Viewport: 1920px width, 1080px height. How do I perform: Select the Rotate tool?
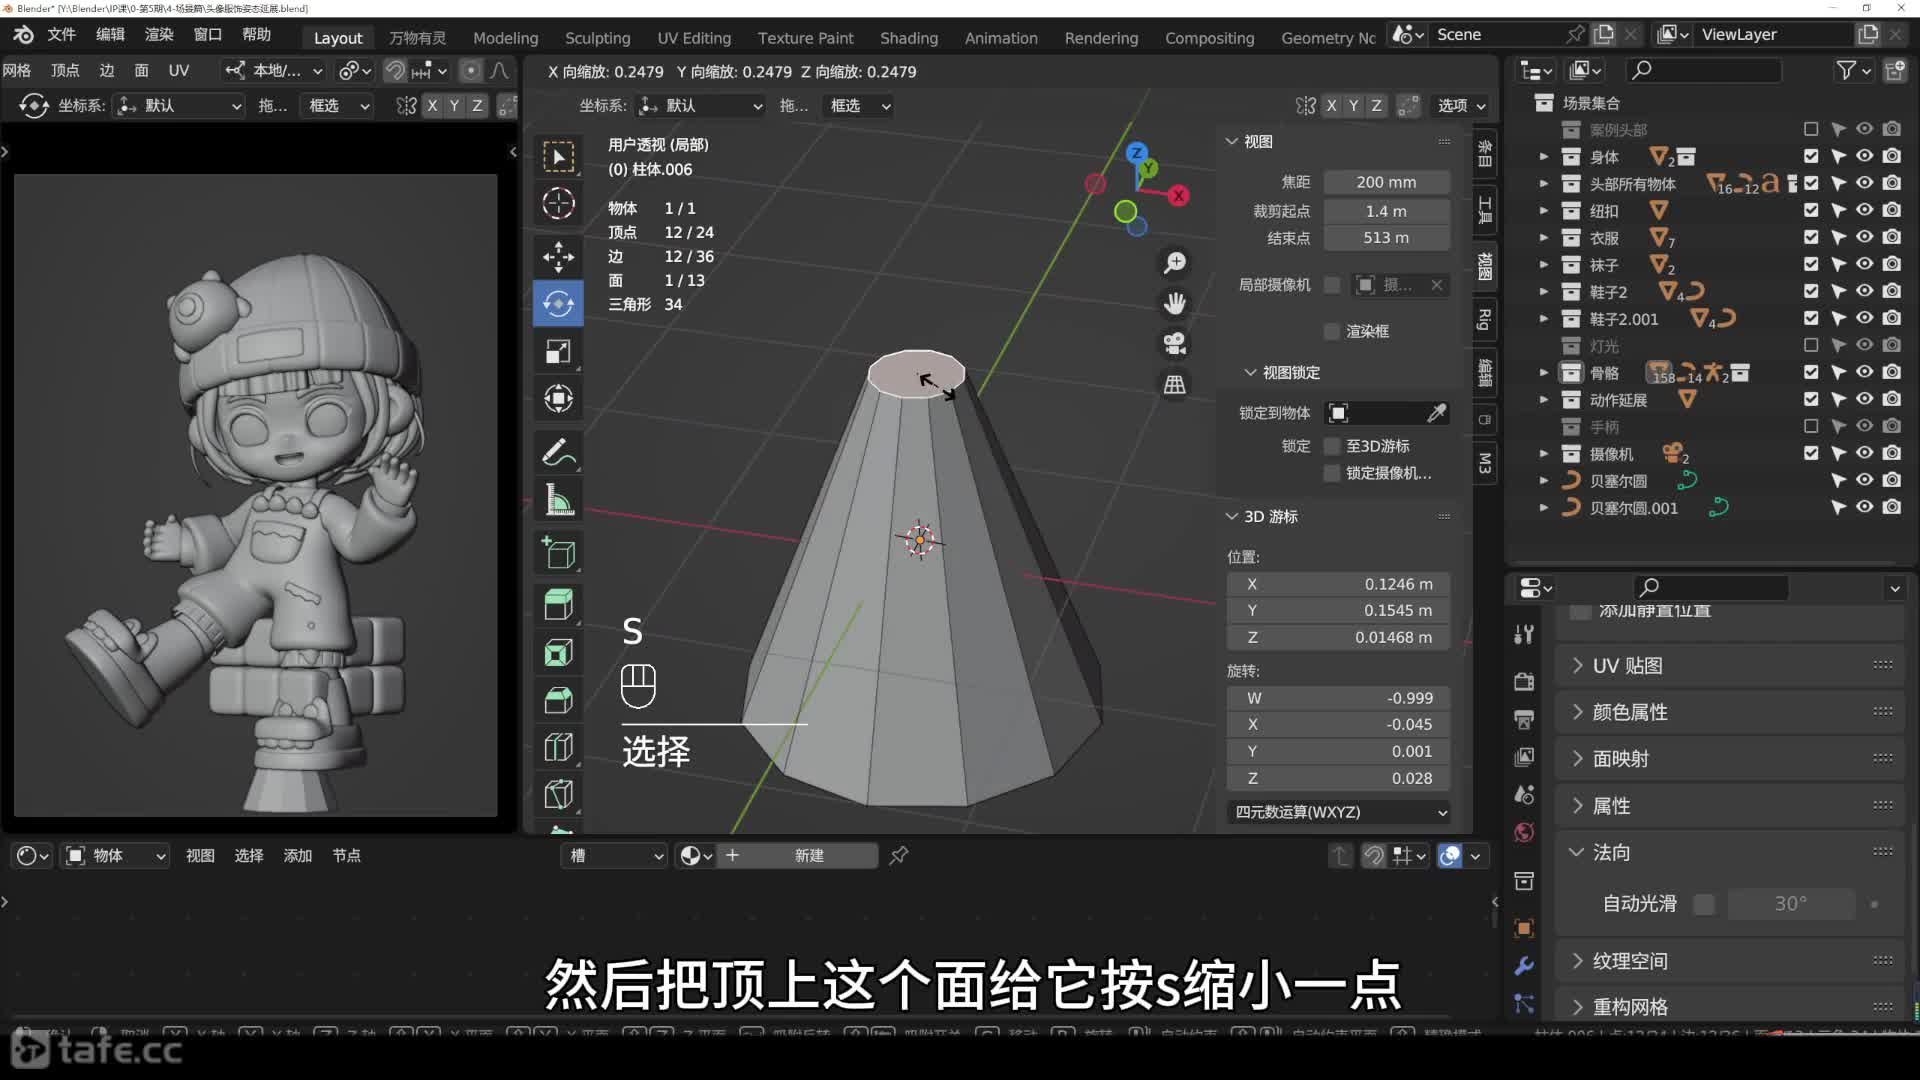pos(558,303)
